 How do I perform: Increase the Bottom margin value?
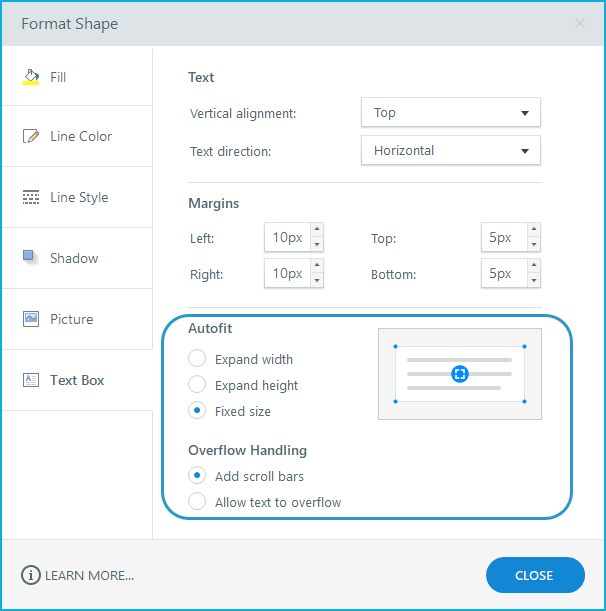pyautogui.click(x=534, y=265)
